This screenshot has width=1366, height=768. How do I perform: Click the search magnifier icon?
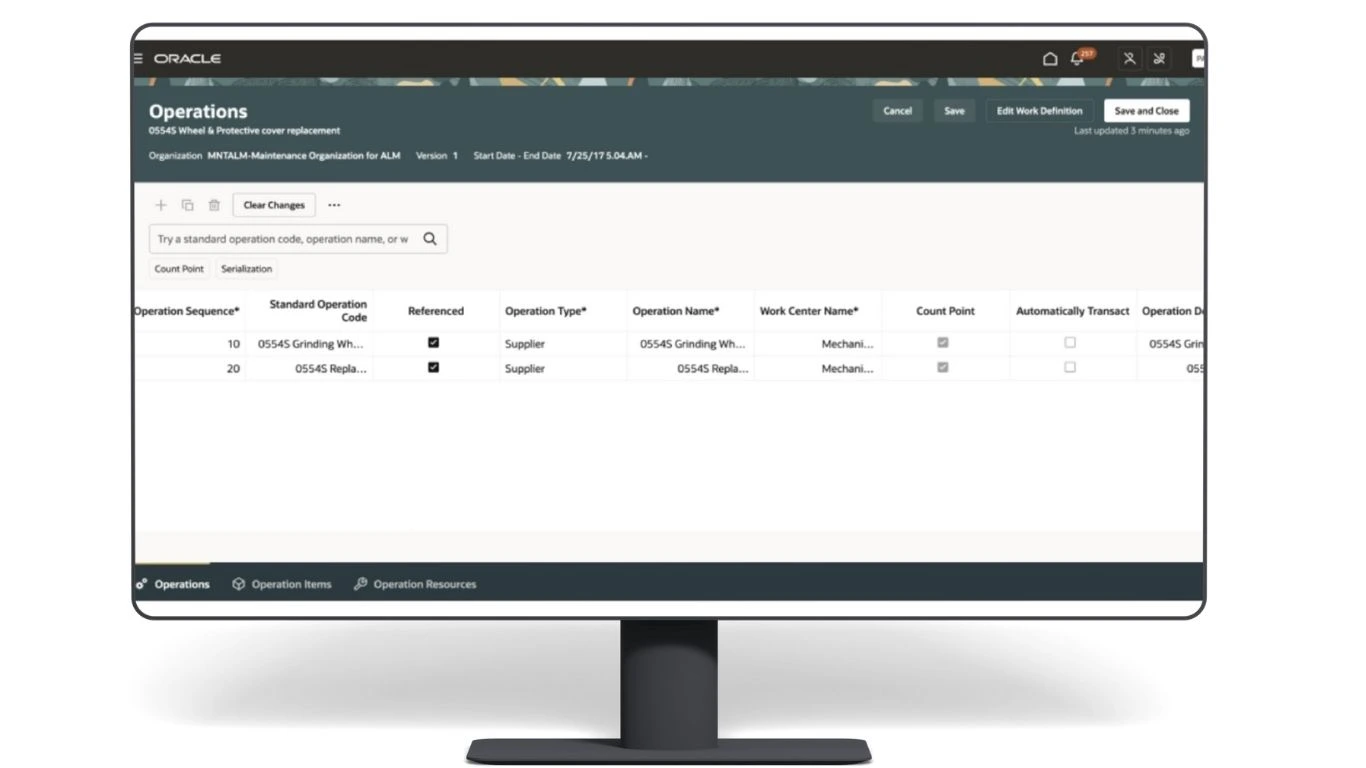click(x=430, y=239)
